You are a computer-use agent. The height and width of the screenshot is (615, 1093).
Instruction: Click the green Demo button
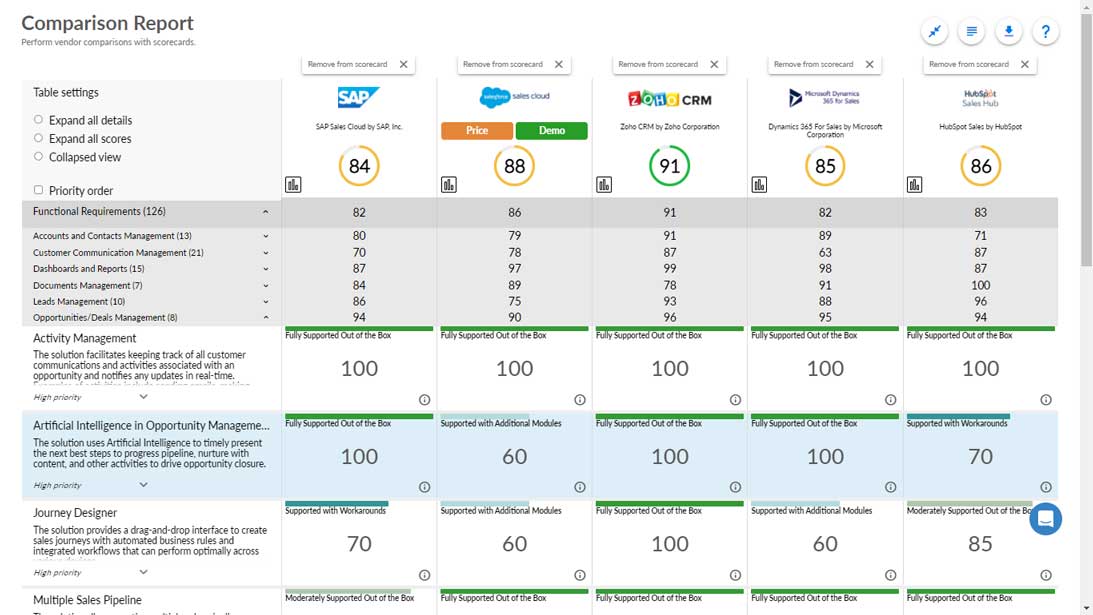pyautogui.click(x=551, y=131)
